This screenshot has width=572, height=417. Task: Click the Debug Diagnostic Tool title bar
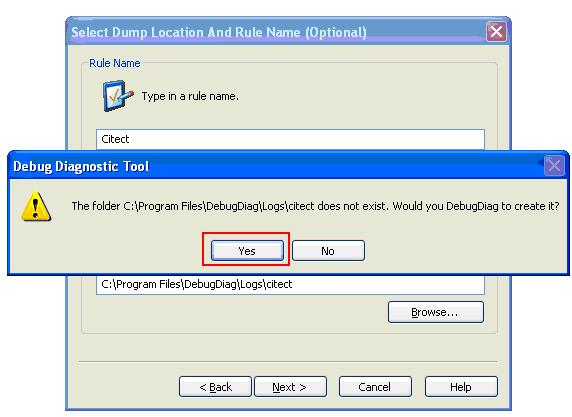click(x=274, y=166)
